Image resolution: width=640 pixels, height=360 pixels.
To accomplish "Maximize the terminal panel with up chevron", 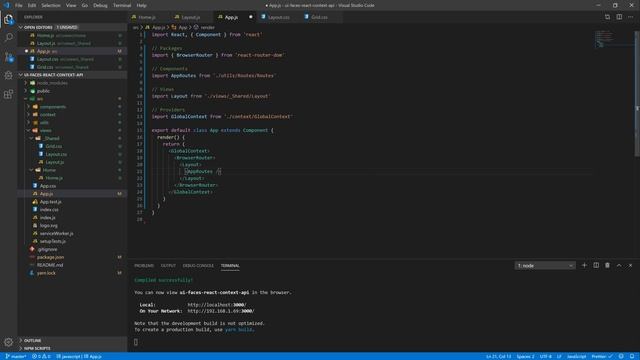I will coord(619,265).
